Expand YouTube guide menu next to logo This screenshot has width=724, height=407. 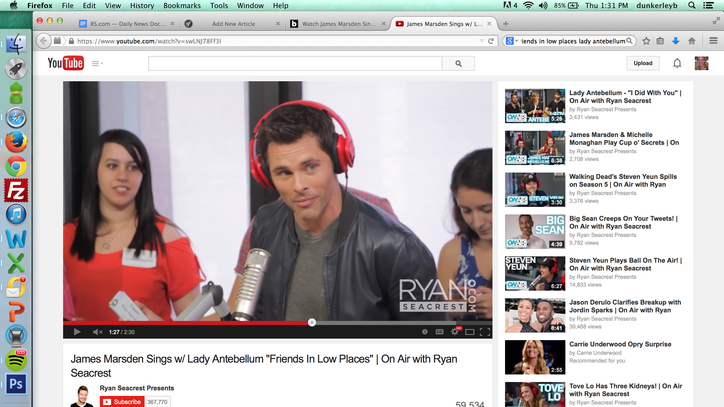click(97, 63)
